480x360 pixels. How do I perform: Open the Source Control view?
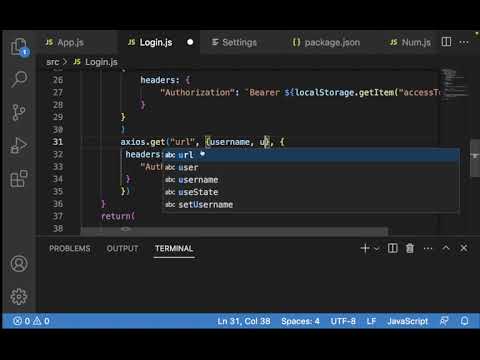point(19,112)
